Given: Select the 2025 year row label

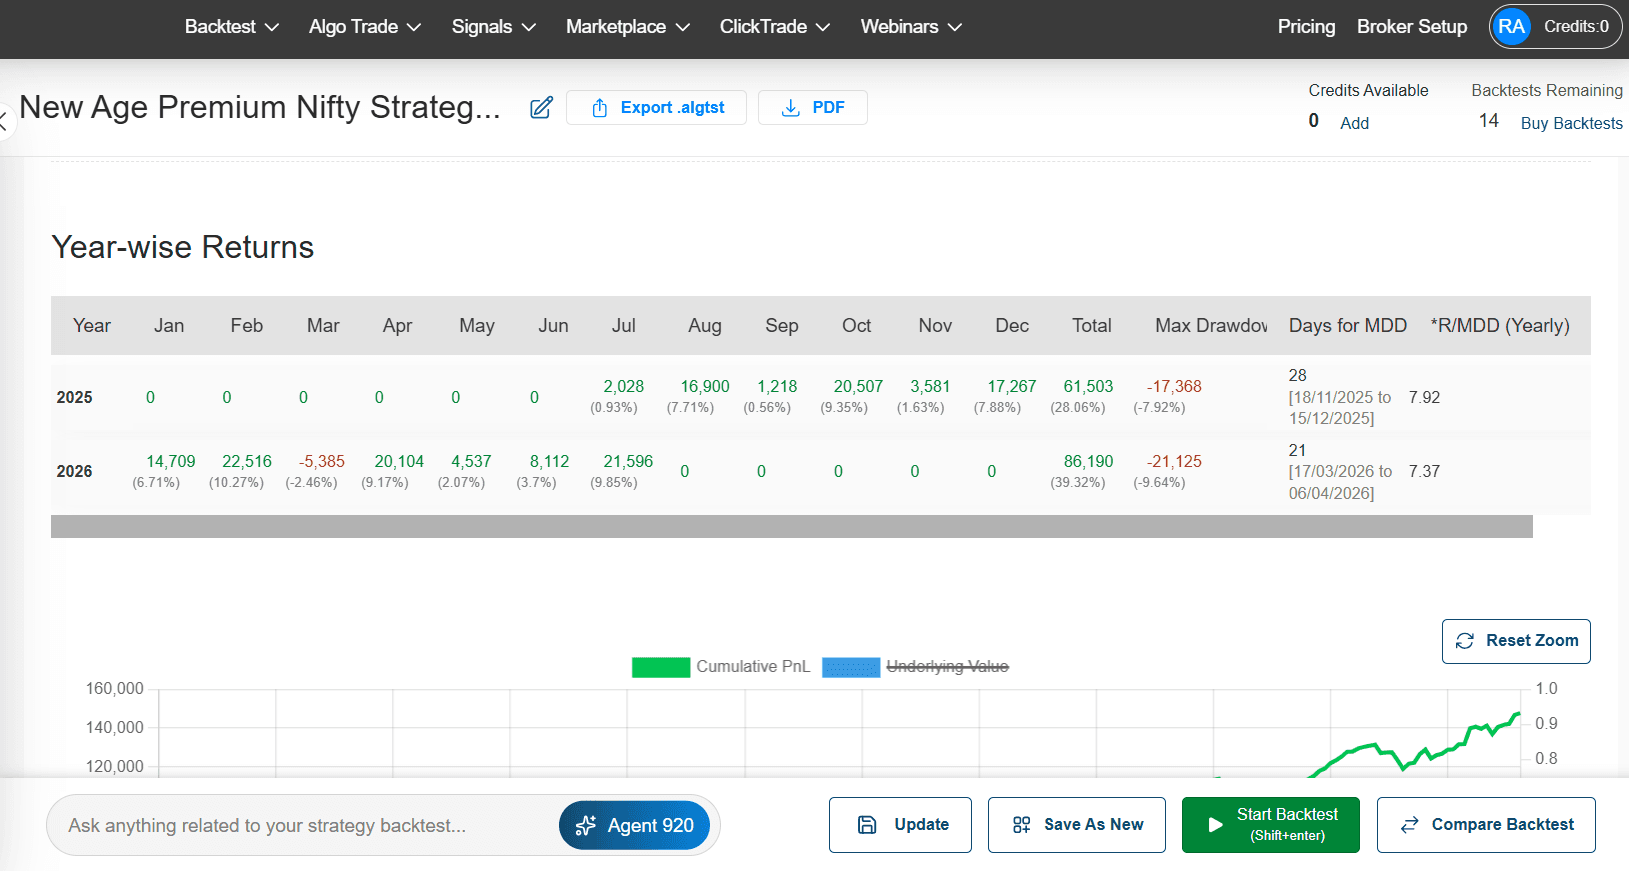Looking at the screenshot, I should point(74,398).
